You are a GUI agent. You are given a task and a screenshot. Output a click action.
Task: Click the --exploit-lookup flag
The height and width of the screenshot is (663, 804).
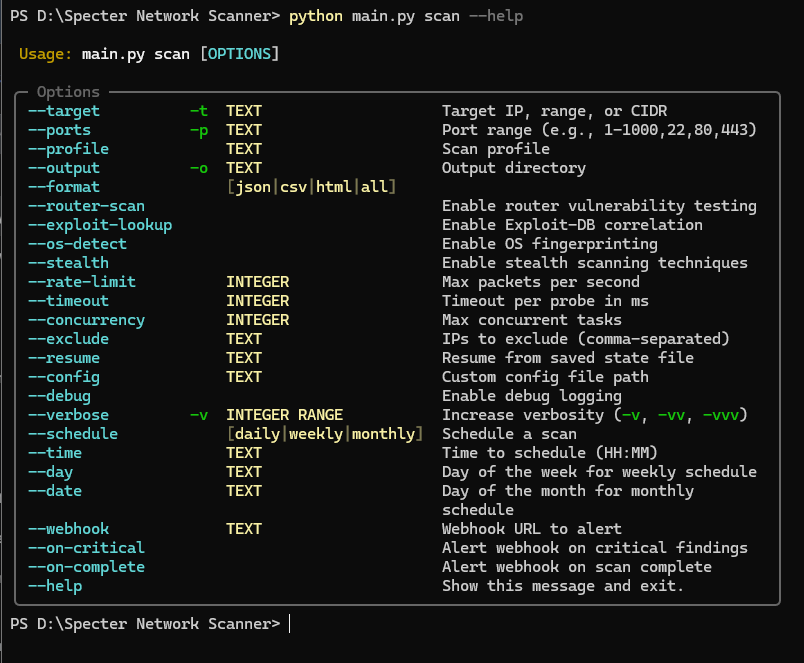point(100,225)
